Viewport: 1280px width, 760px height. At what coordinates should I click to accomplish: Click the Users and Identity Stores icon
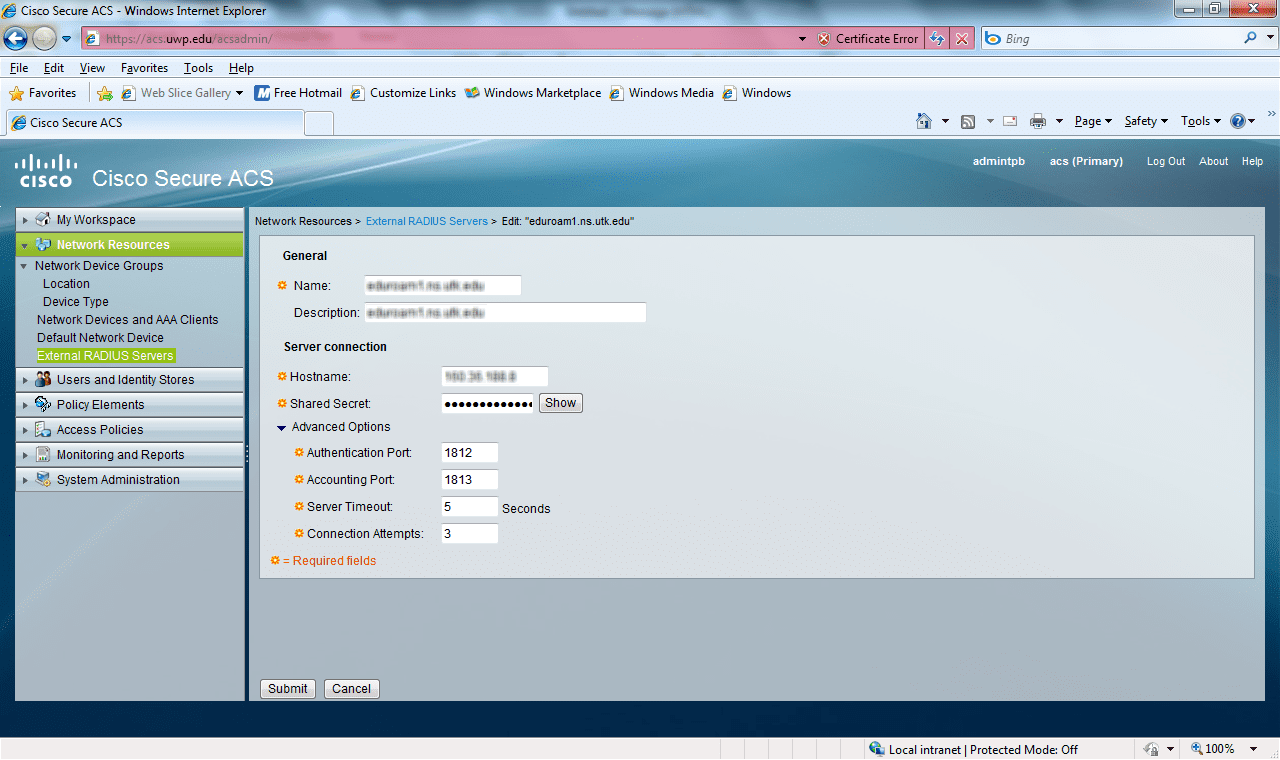click(x=43, y=380)
